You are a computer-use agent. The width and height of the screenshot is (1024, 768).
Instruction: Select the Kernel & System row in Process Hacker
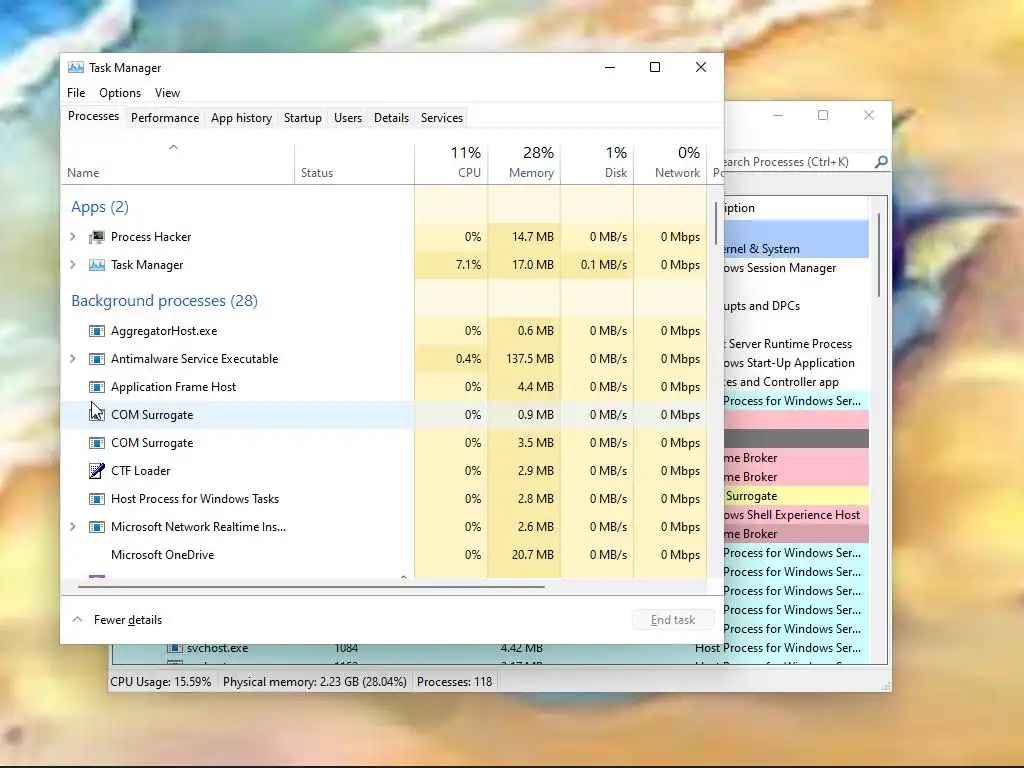tap(796, 249)
